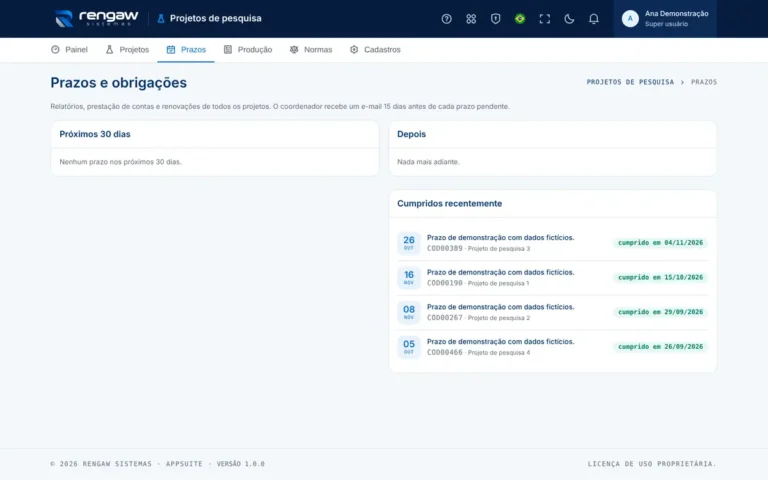Click the shield security icon

(495, 19)
